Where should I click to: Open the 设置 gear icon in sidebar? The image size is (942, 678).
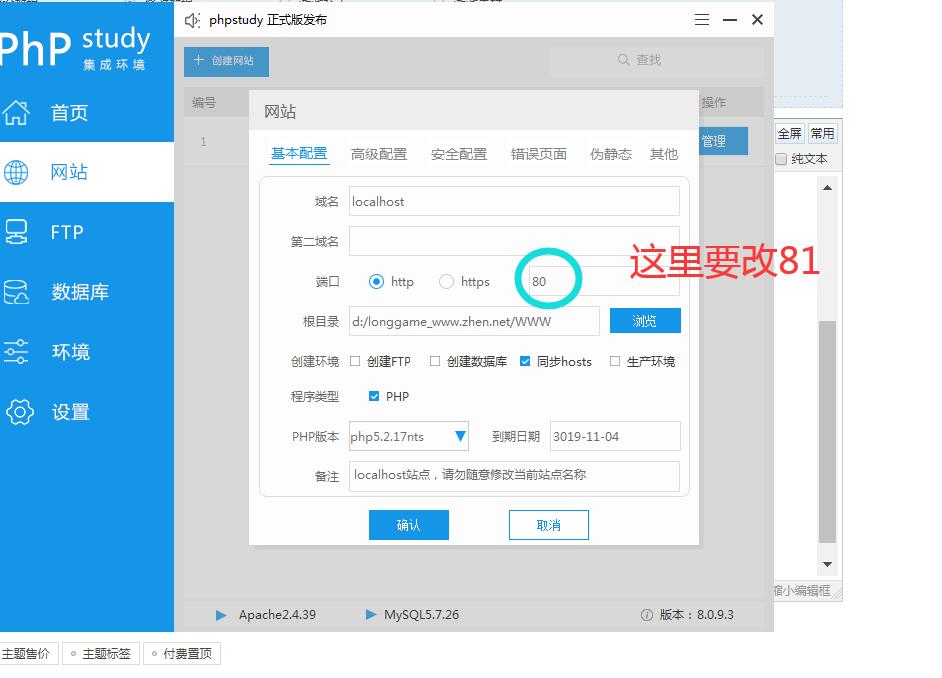click(x=20, y=412)
